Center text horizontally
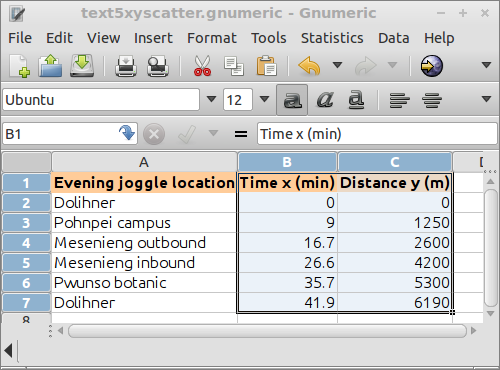This screenshot has height=370, width=500. tap(432, 100)
